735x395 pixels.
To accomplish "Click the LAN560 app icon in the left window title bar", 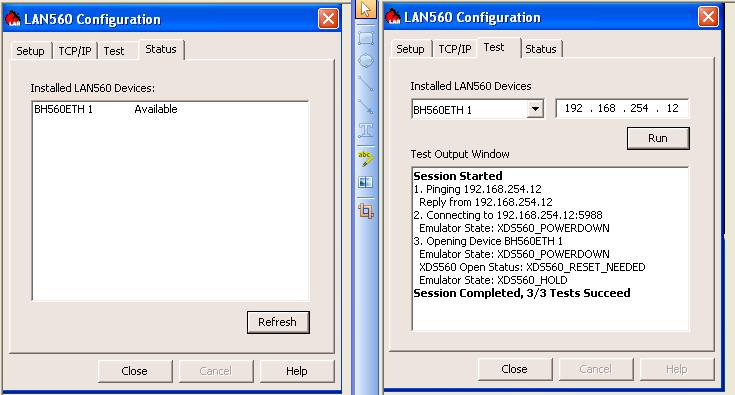I will [x=13, y=19].
